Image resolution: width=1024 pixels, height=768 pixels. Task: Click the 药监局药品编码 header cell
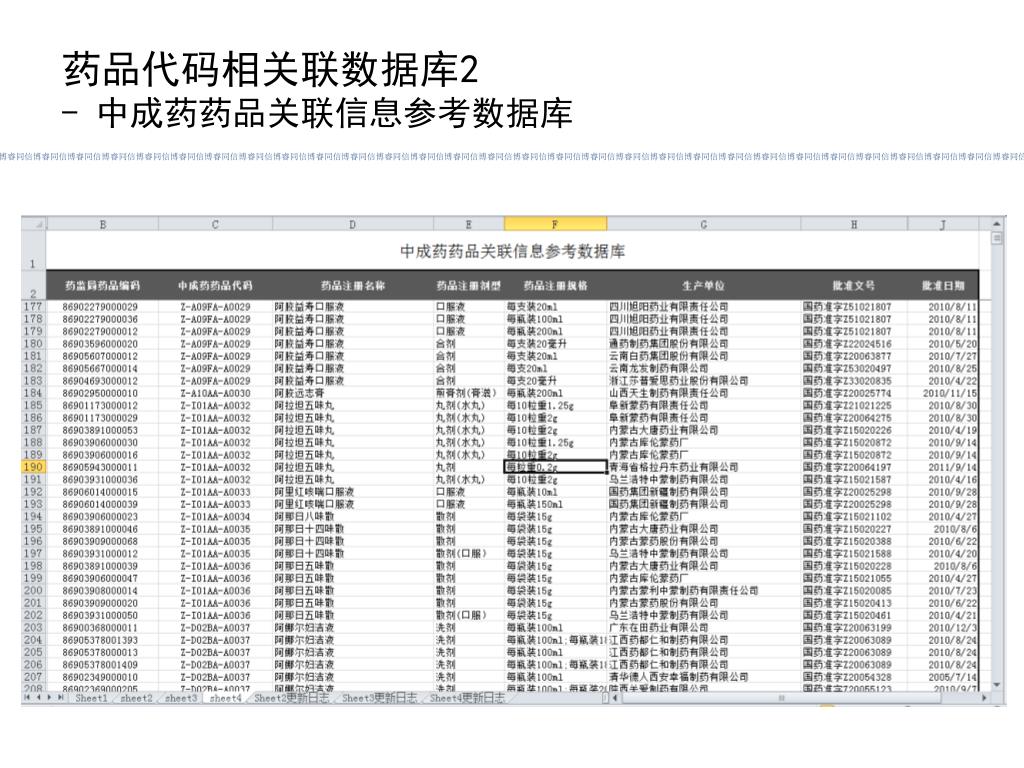(103, 286)
